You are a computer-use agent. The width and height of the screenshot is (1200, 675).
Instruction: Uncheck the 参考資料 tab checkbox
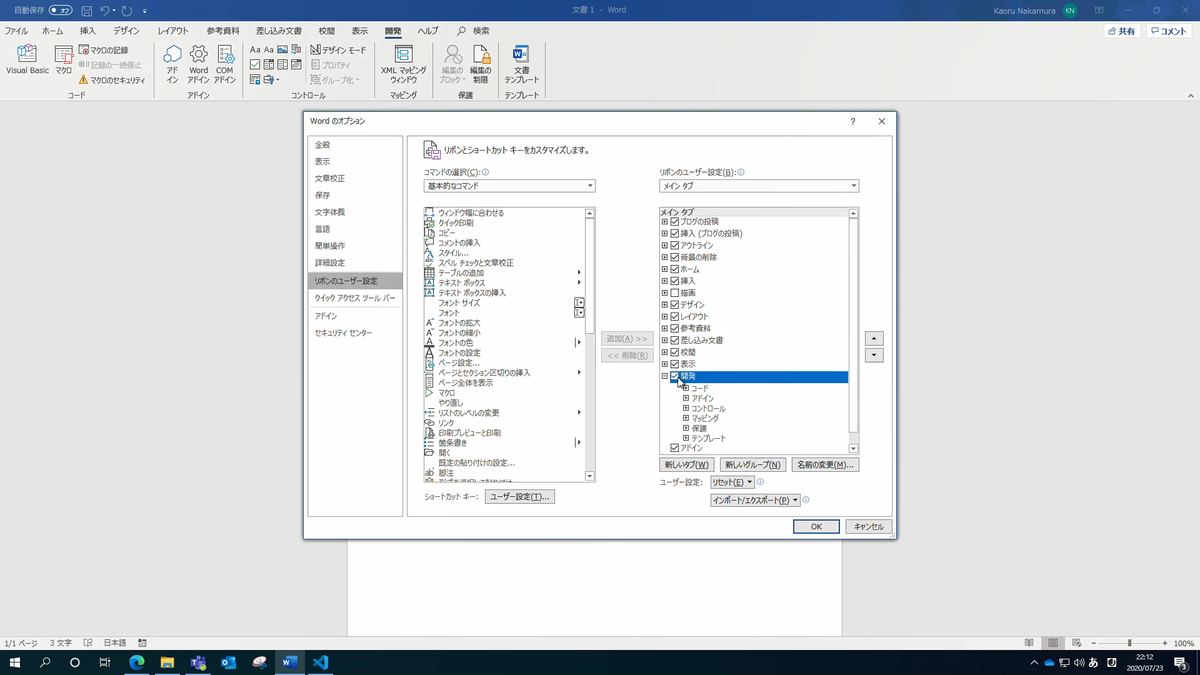point(675,329)
